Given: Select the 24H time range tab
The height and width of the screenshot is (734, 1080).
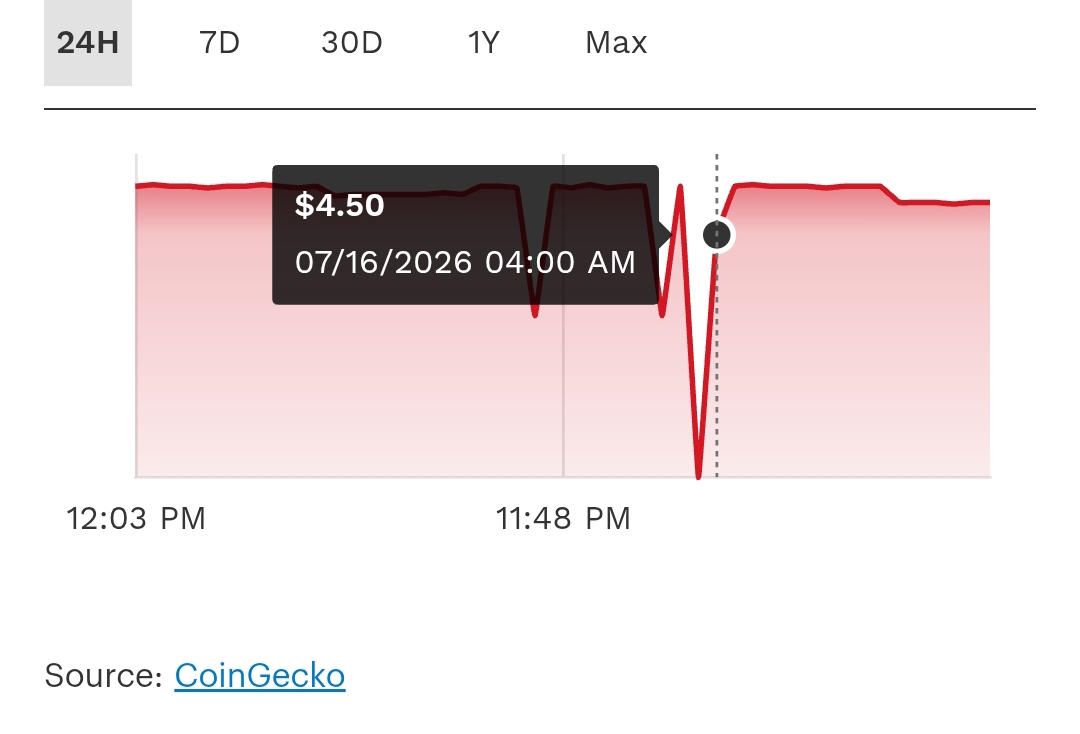Looking at the screenshot, I should [x=87, y=43].
